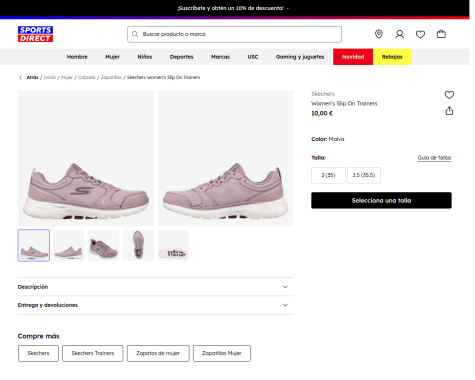Click the Skechers tag button
This screenshot has height=380, width=475.
pos(38,353)
